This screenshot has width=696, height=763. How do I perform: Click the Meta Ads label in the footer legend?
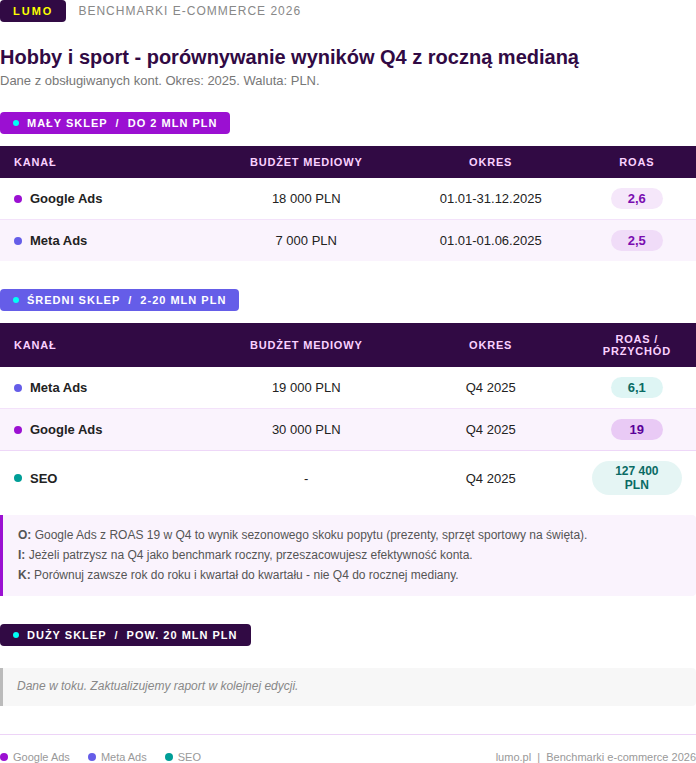coord(124,757)
